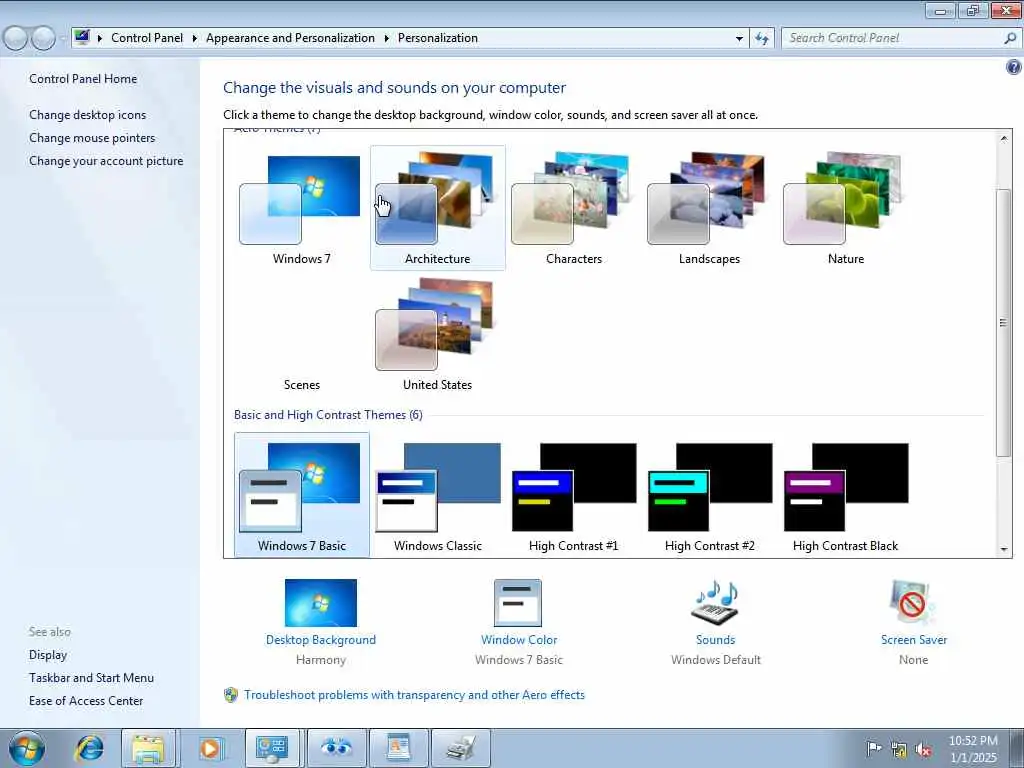Pick the Landscapes theme
1024x768 pixels.
709,208
